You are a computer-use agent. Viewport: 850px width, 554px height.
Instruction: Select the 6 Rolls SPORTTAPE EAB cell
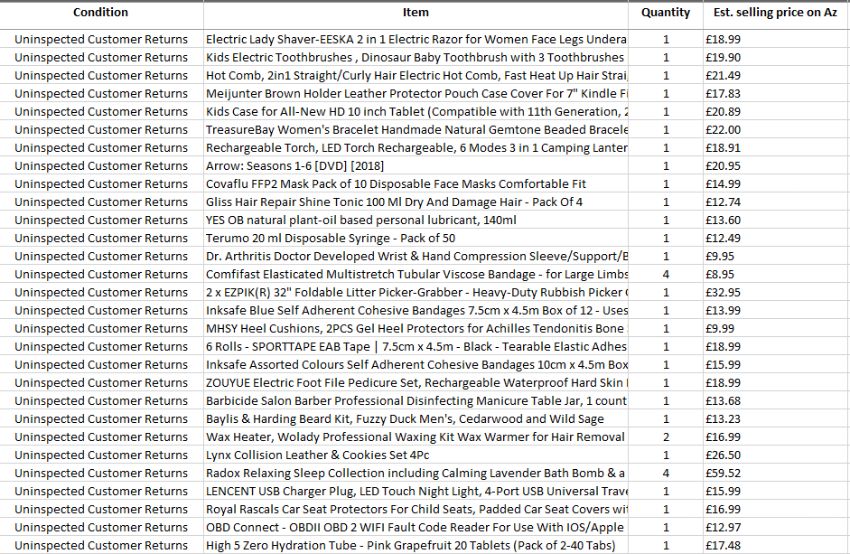coord(416,346)
